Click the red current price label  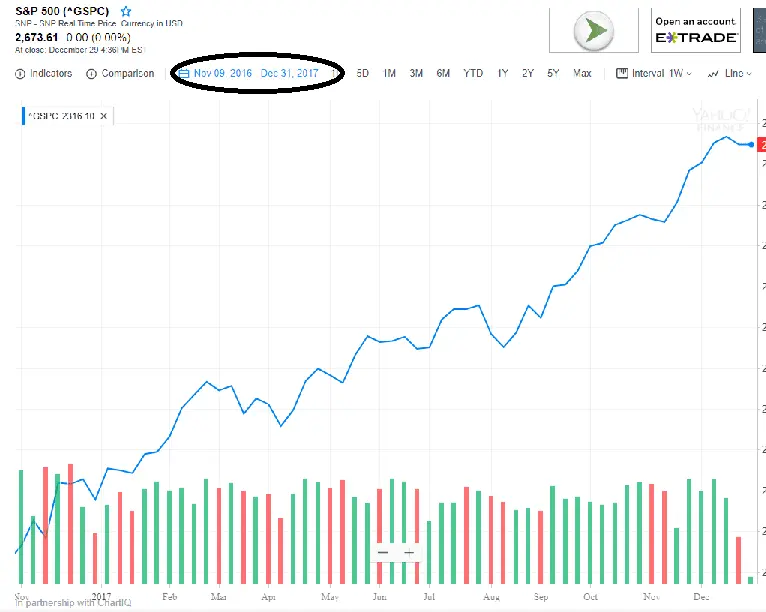(x=761, y=145)
